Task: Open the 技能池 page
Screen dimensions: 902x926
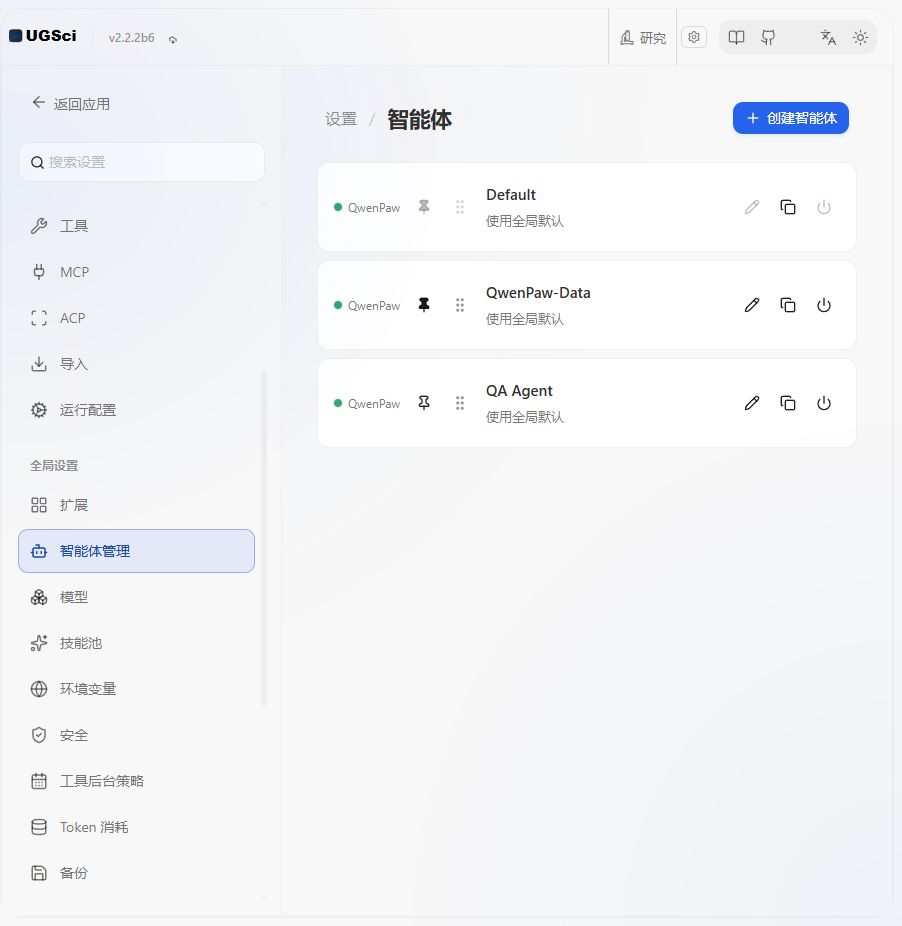Action: (x=136, y=643)
